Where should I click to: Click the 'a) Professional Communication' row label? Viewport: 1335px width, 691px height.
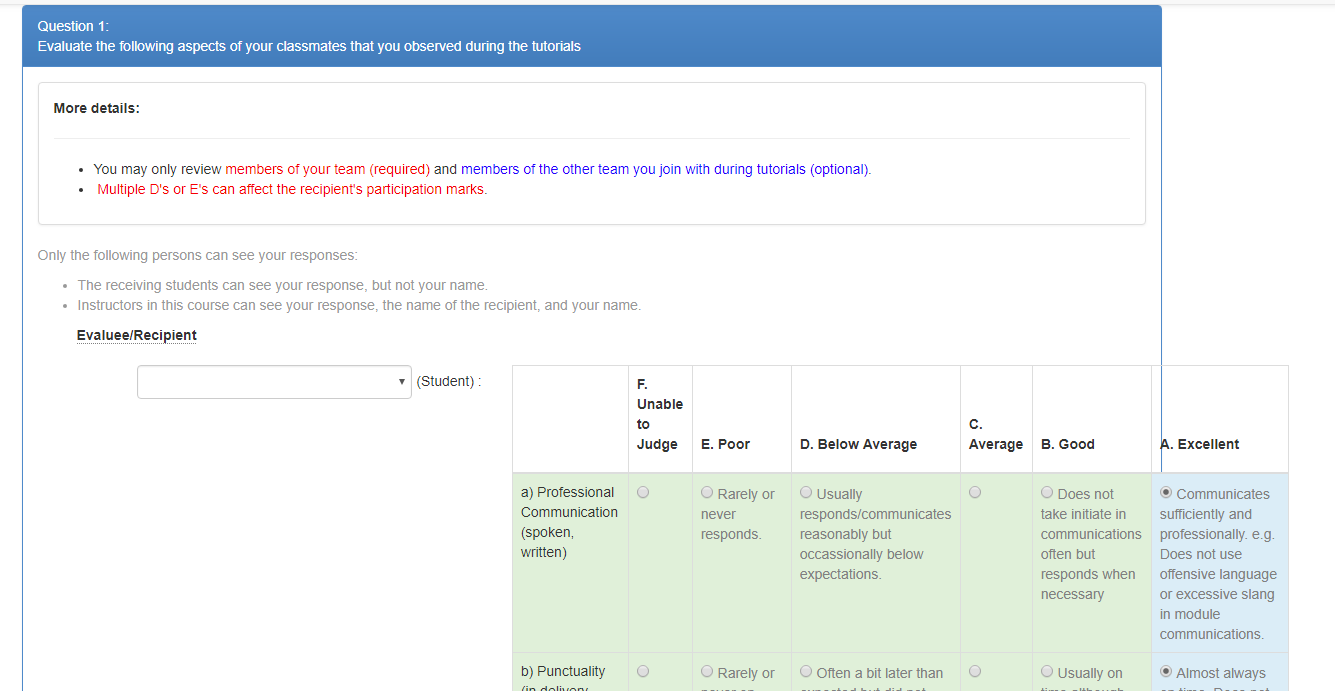point(570,522)
